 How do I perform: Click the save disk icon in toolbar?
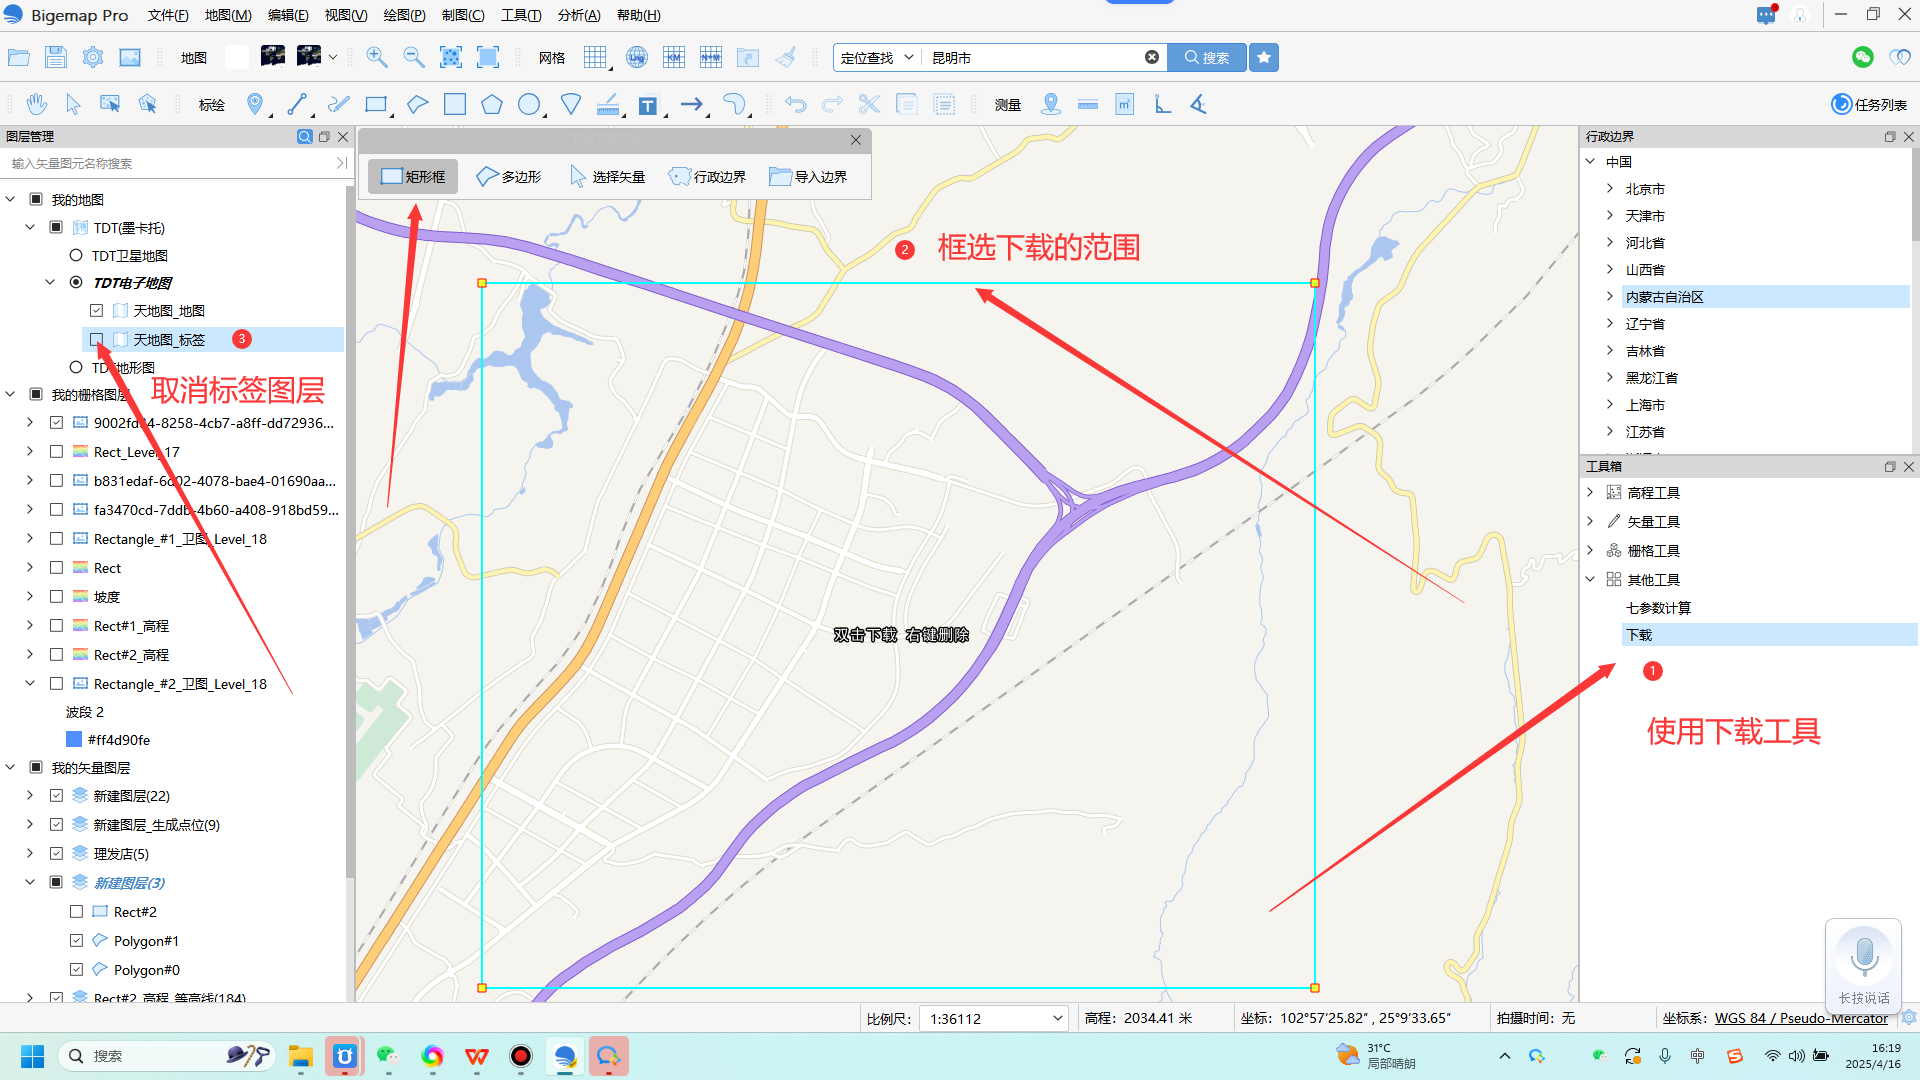click(56, 57)
